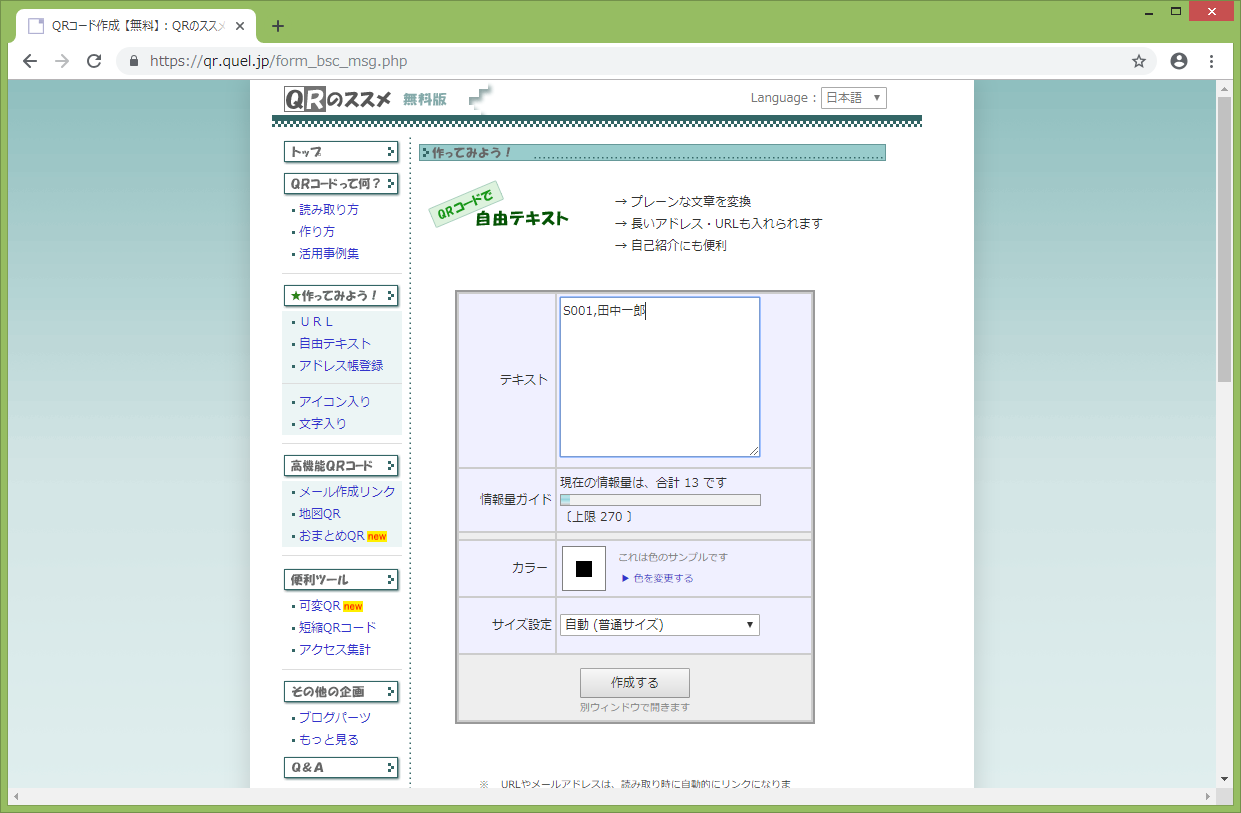
Task: Open the 自由テキスト sidebar link
Action: tap(335, 344)
